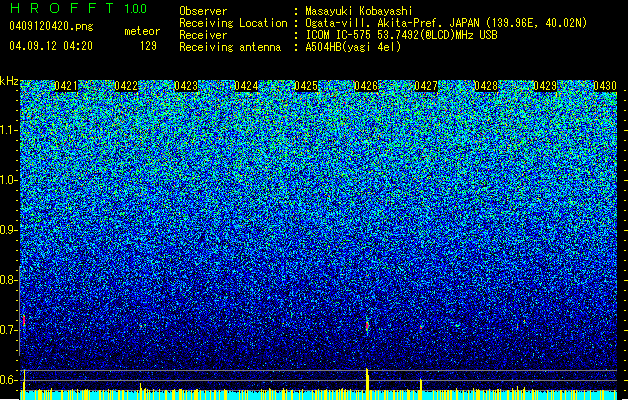Click the Receiver label

tap(203, 35)
